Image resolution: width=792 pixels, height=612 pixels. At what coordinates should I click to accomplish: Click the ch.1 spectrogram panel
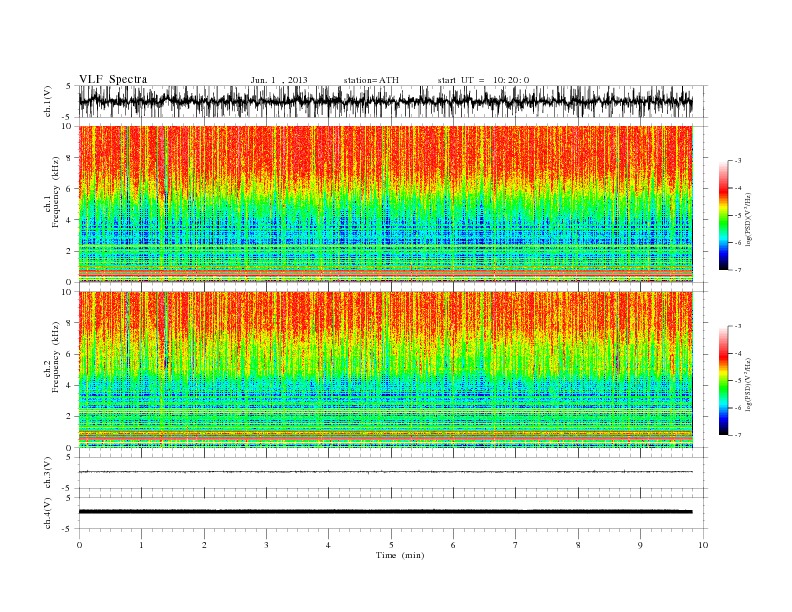point(386,204)
